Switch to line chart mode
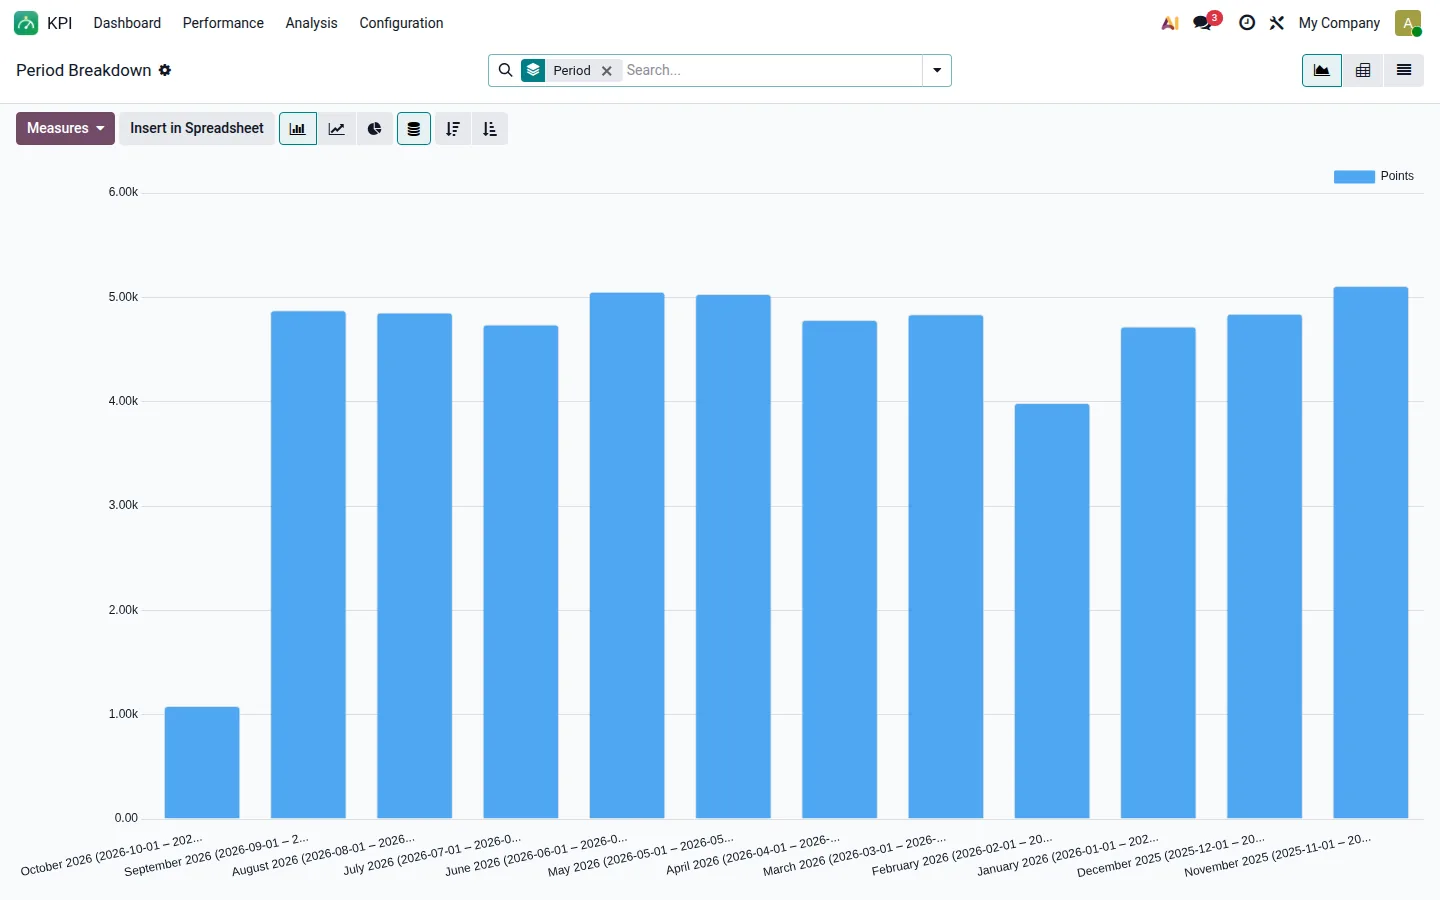This screenshot has height=900, width=1440. pos(337,129)
